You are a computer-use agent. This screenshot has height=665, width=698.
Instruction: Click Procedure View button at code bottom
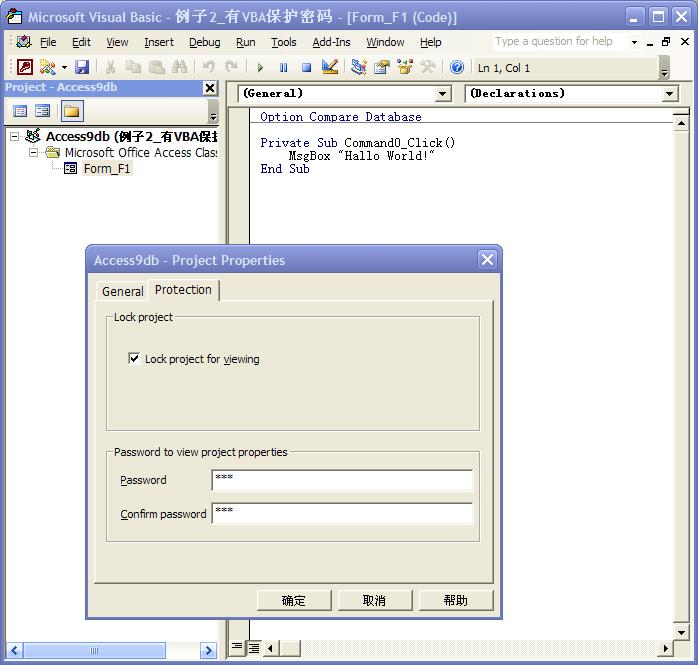(x=237, y=646)
